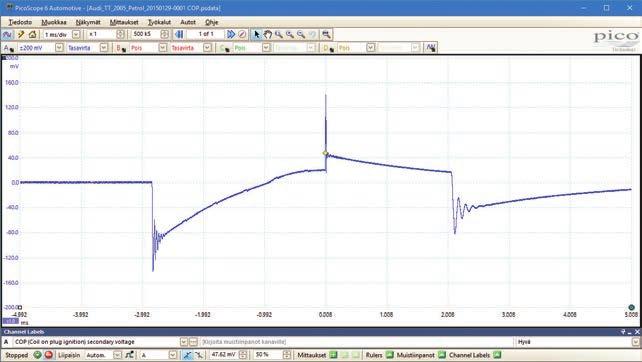Click the previous buffer icon

point(179,34)
